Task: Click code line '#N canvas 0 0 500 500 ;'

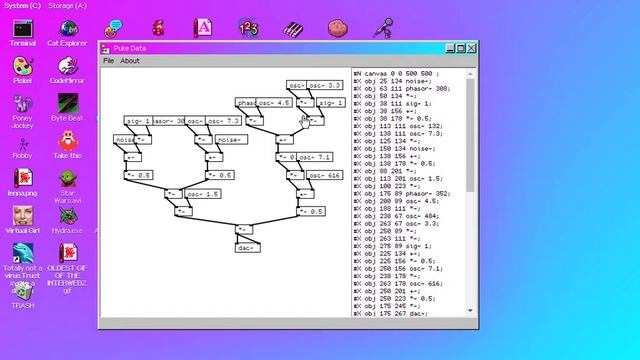Action: pyautogui.click(x=396, y=74)
